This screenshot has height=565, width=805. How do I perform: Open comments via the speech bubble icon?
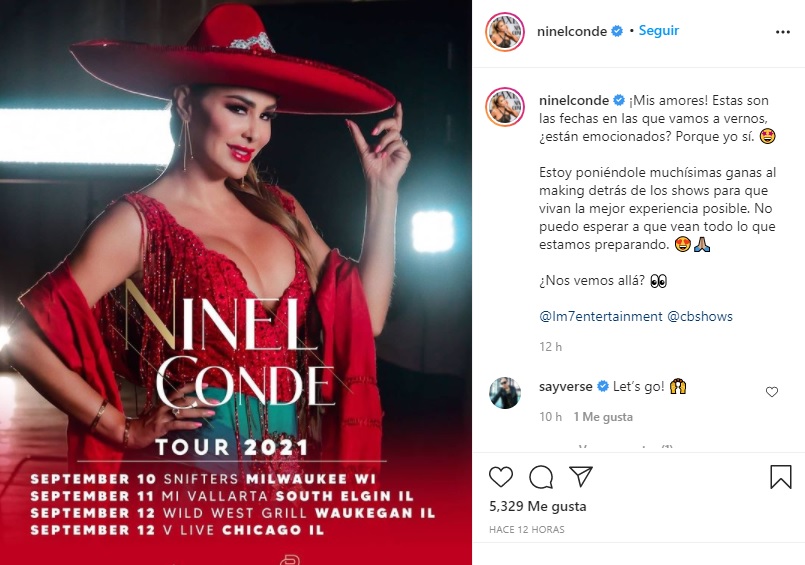coord(541,477)
